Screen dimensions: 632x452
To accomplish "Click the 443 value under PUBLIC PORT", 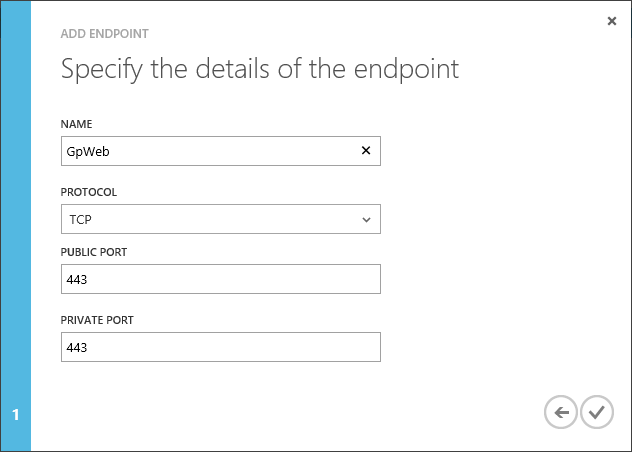I will pos(77,279).
